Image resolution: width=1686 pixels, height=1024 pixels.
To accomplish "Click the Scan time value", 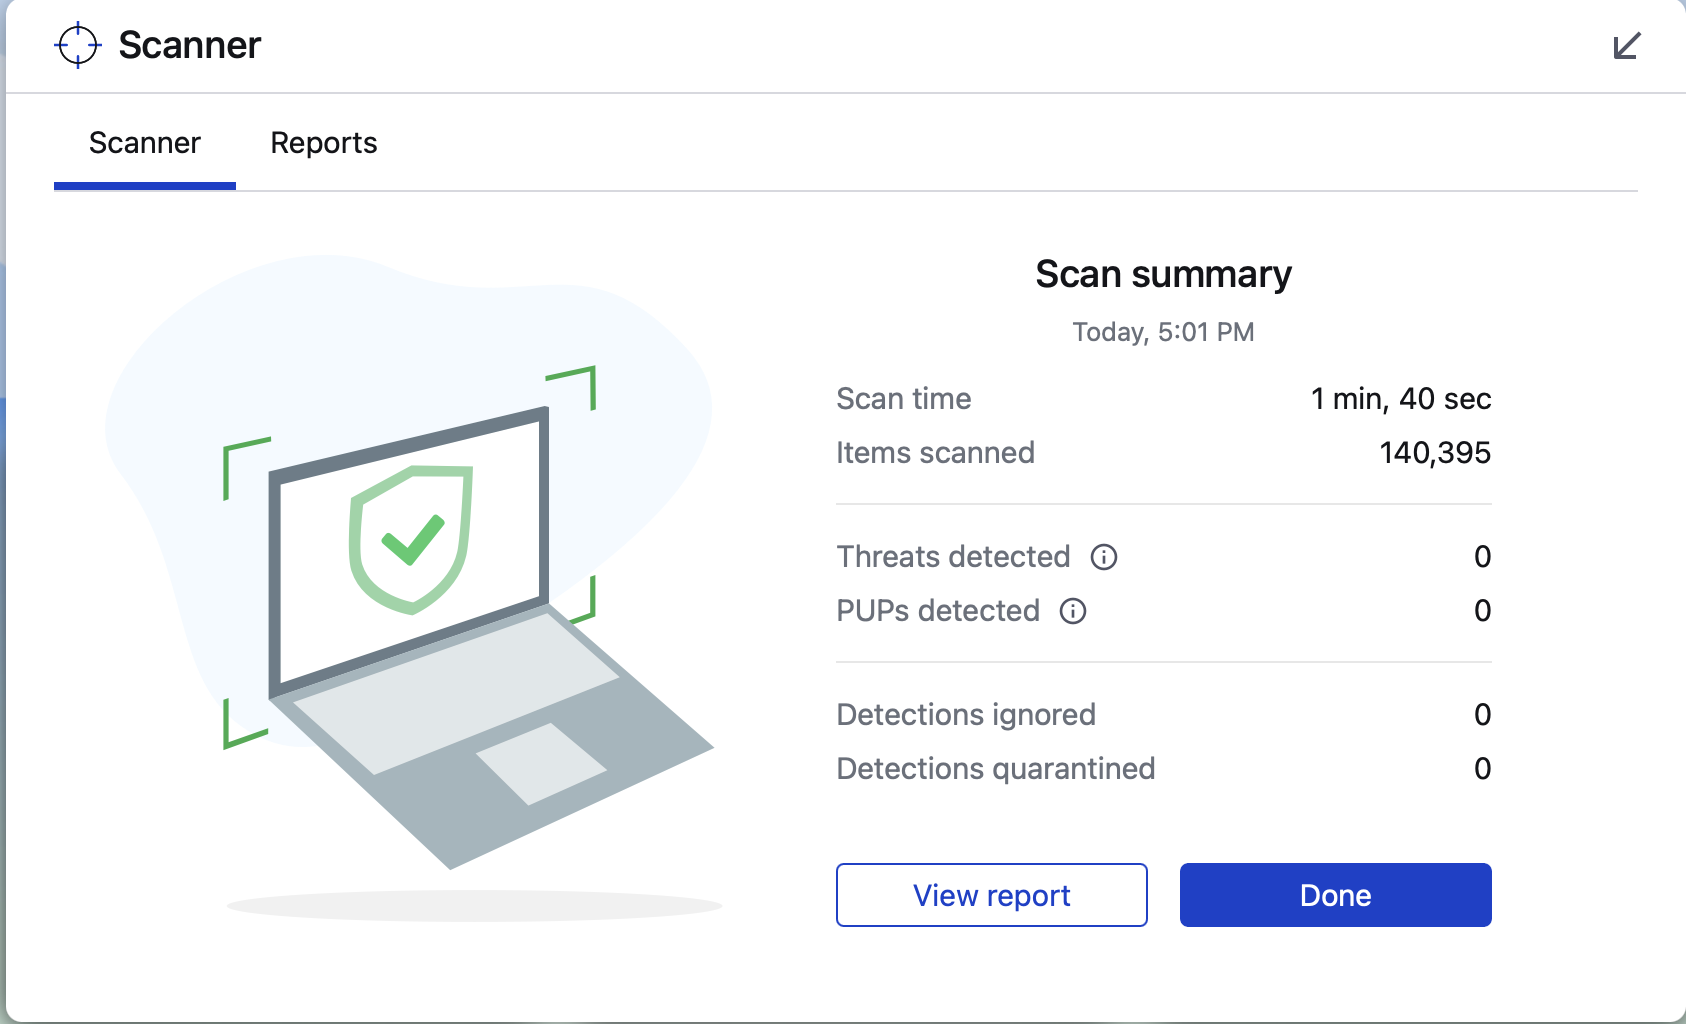I will pyautogui.click(x=1401, y=399).
